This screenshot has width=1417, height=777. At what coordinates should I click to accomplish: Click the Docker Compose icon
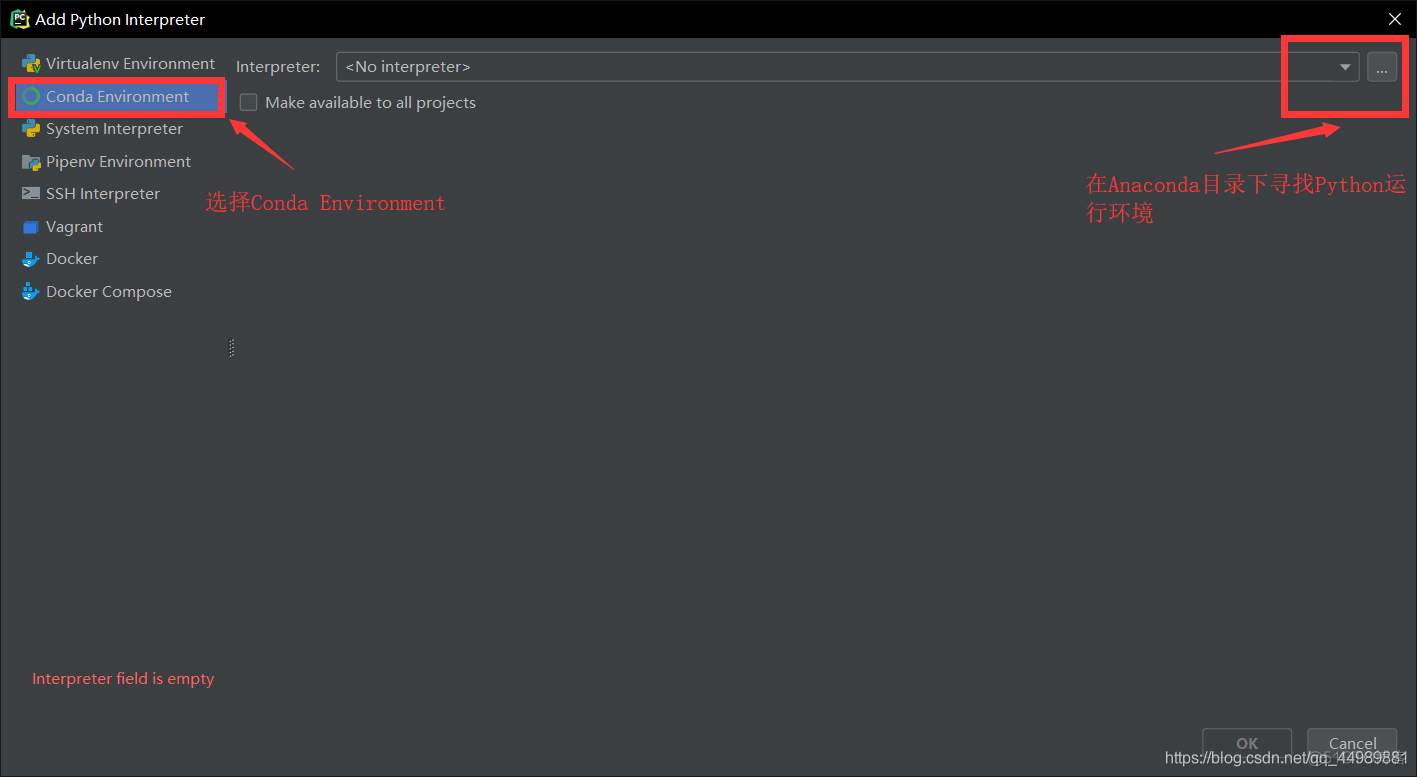pyautogui.click(x=31, y=292)
